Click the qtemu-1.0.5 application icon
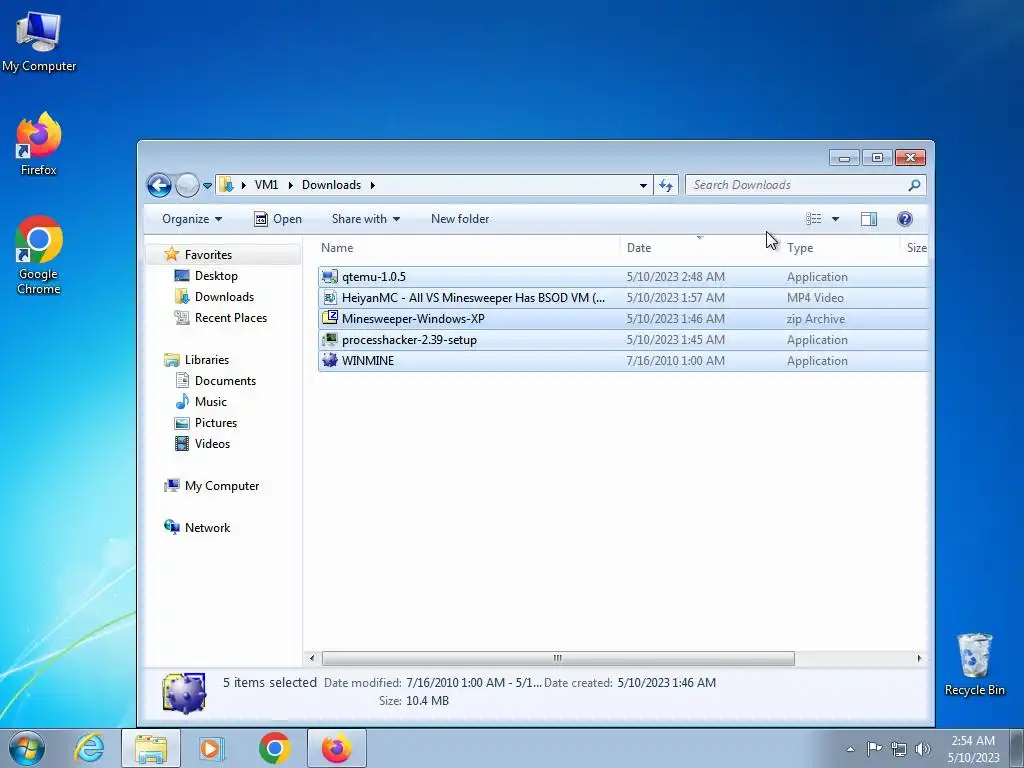The height and width of the screenshot is (768, 1024). (x=330, y=277)
